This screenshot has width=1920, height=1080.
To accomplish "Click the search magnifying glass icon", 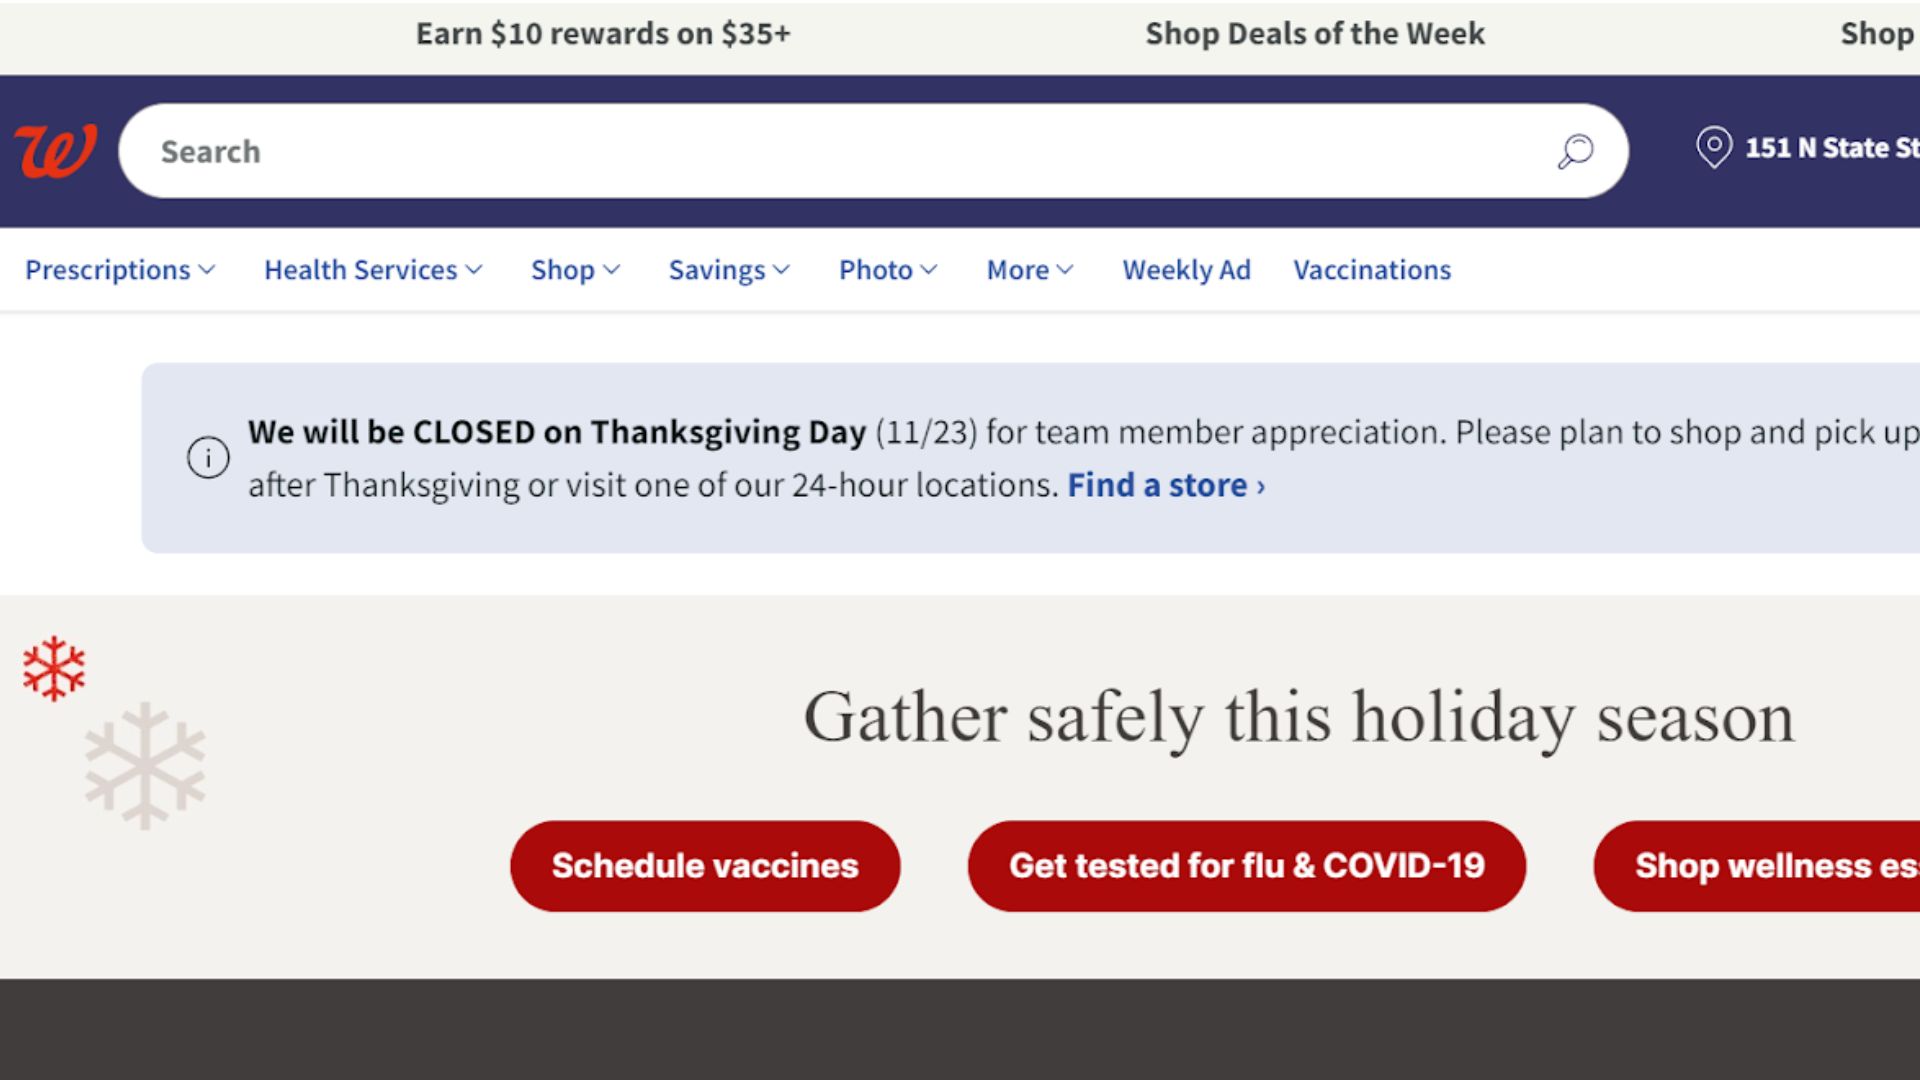I will pyautogui.click(x=1575, y=152).
